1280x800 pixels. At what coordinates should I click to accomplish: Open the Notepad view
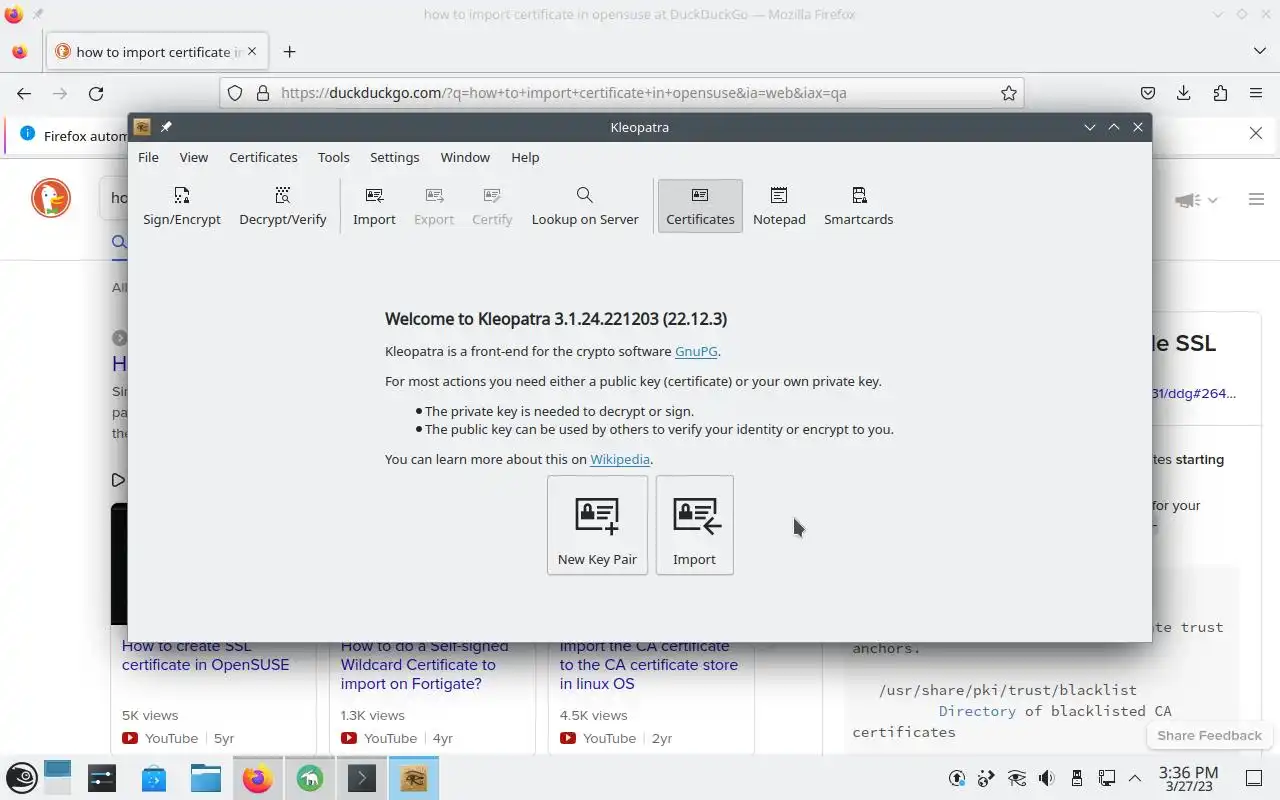tap(779, 206)
